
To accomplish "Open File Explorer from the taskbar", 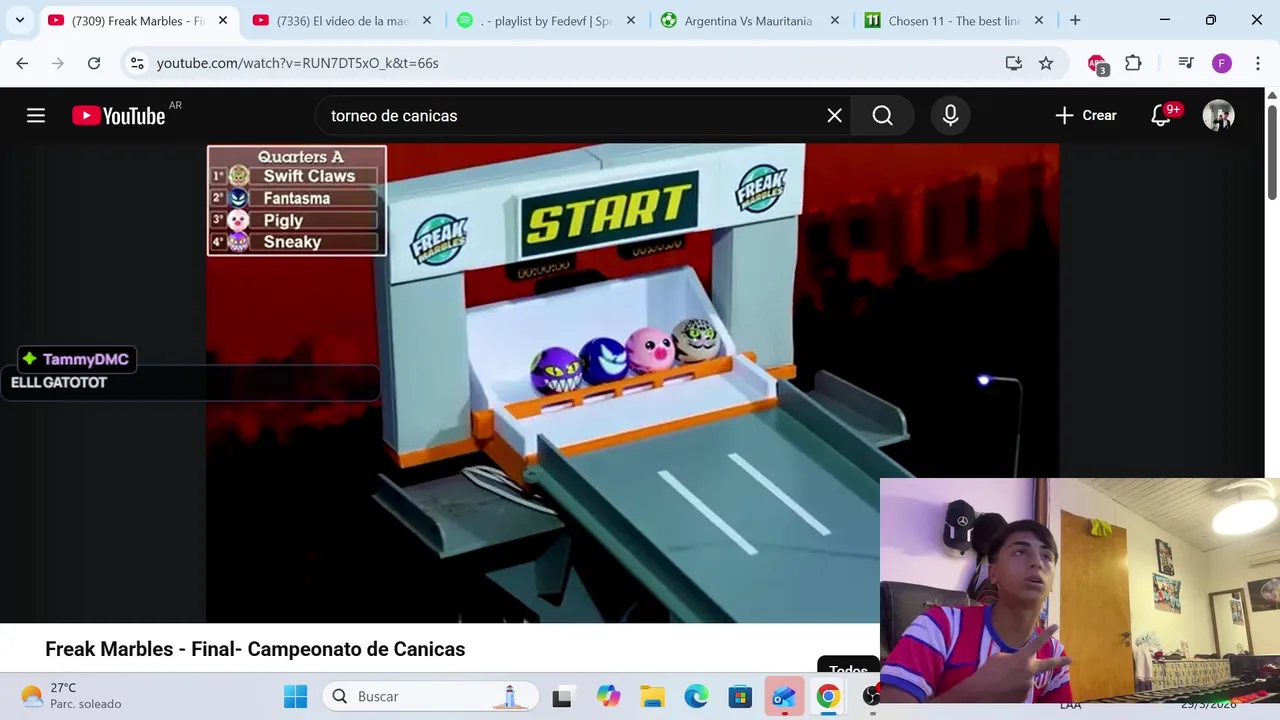I will (x=652, y=696).
